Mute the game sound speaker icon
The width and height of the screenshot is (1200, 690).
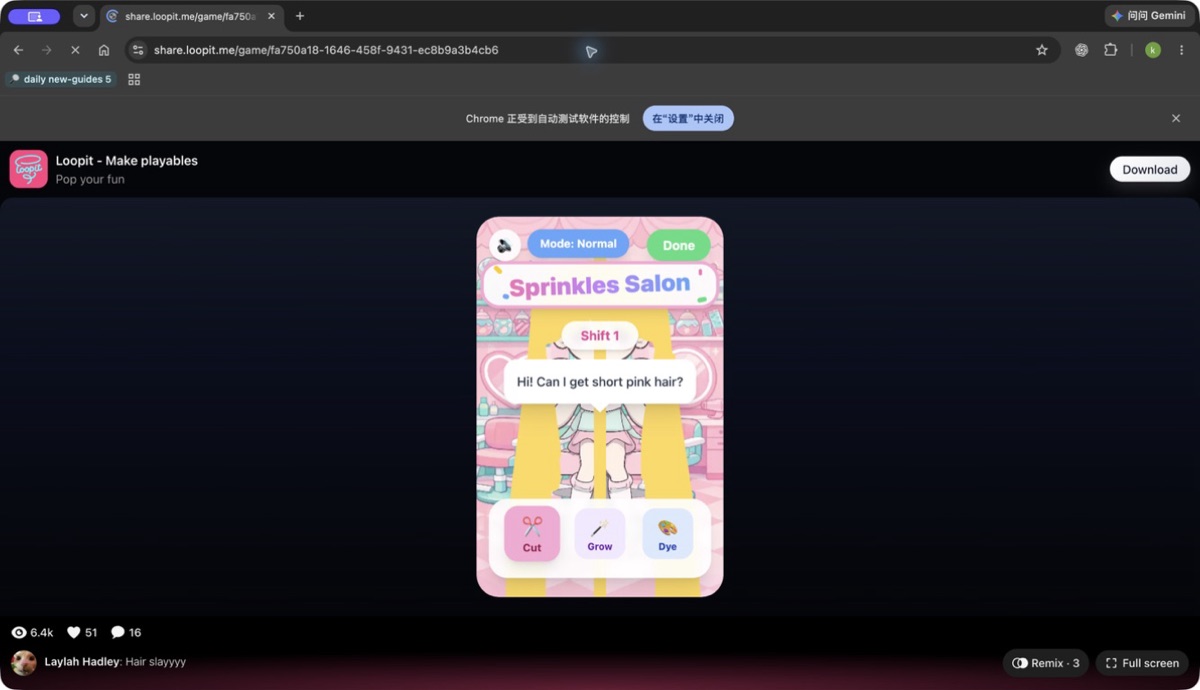point(505,245)
